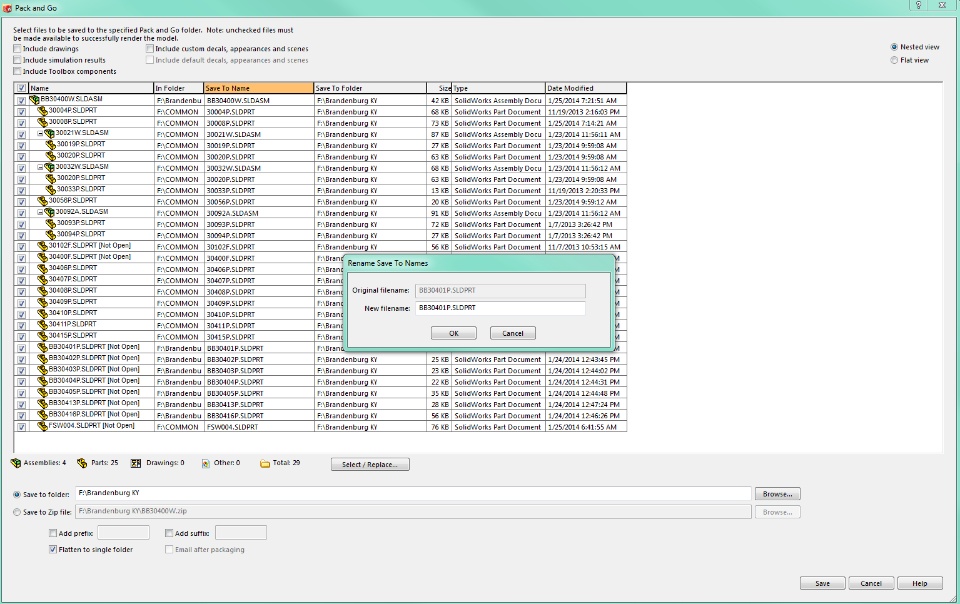
Task: Sort by the Save To Name column header
Action: [x=258, y=88]
